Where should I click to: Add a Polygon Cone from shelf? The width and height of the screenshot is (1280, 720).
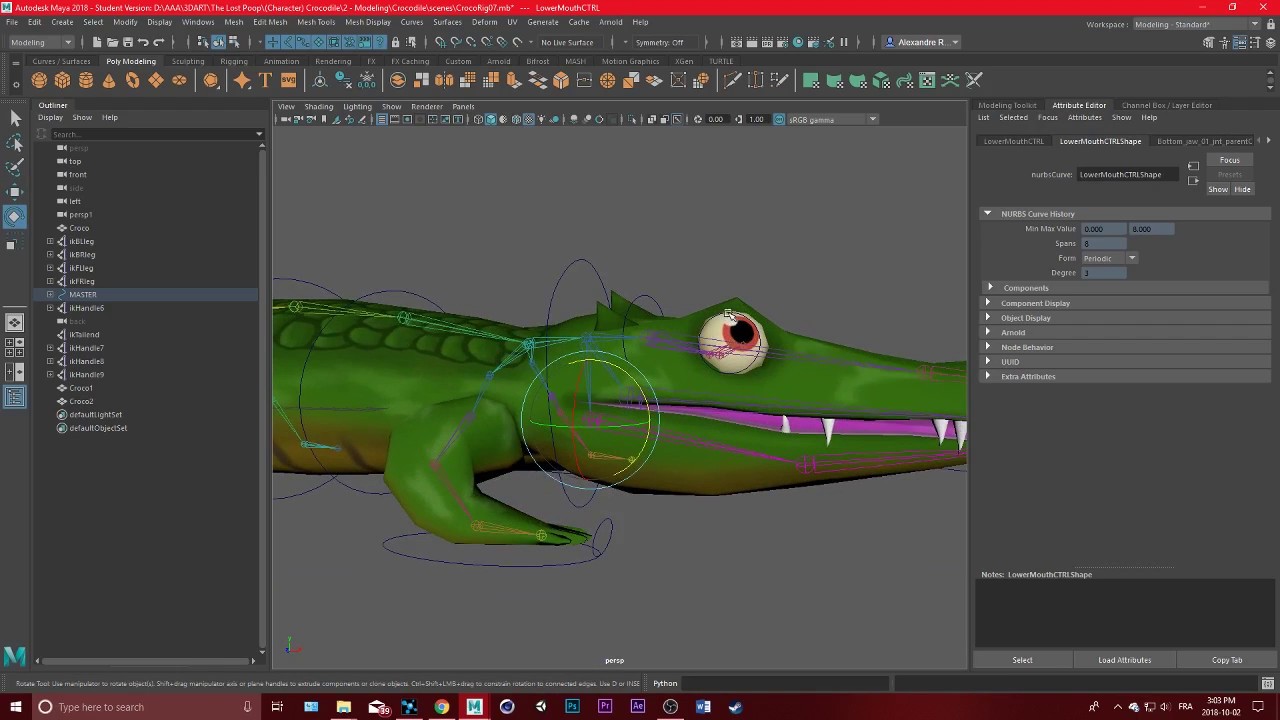coord(109,81)
